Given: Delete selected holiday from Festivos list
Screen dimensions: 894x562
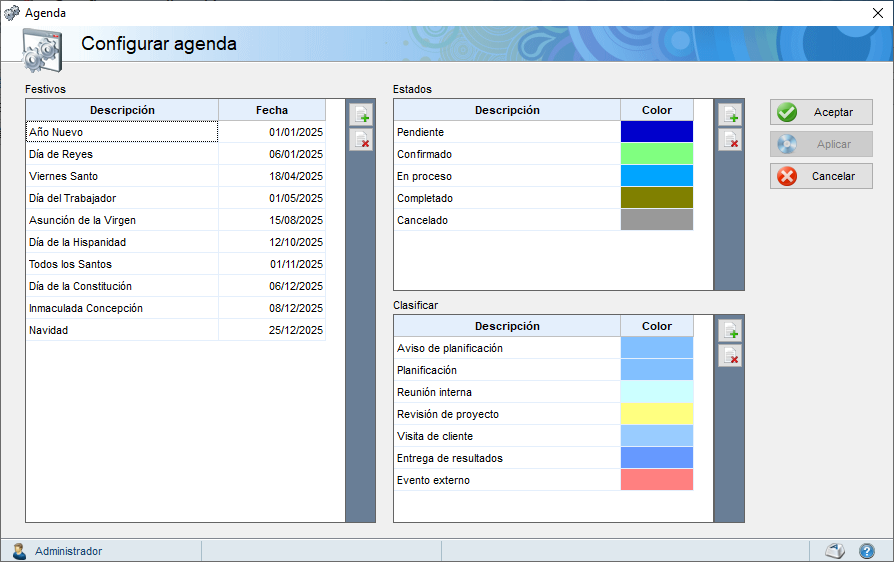Looking at the screenshot, I should coord(361,139).
